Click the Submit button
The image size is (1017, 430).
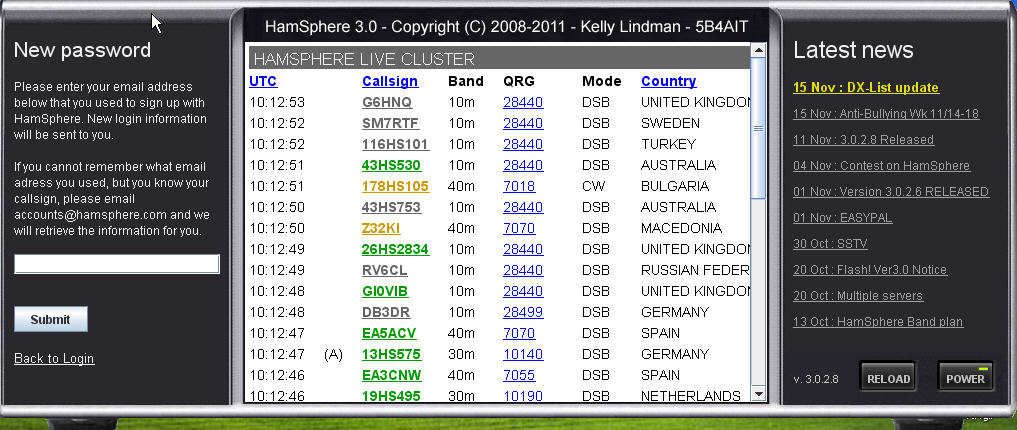click(x=50, y=320)
